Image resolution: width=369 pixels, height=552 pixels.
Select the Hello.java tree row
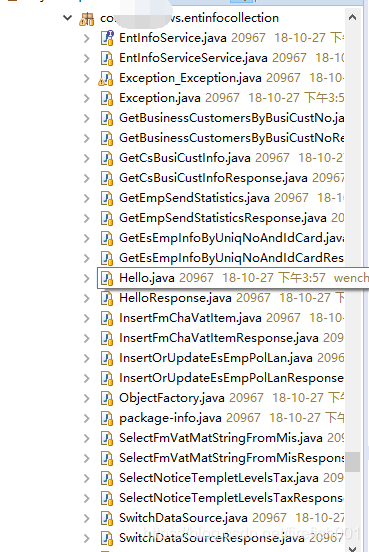pos(233,278)
